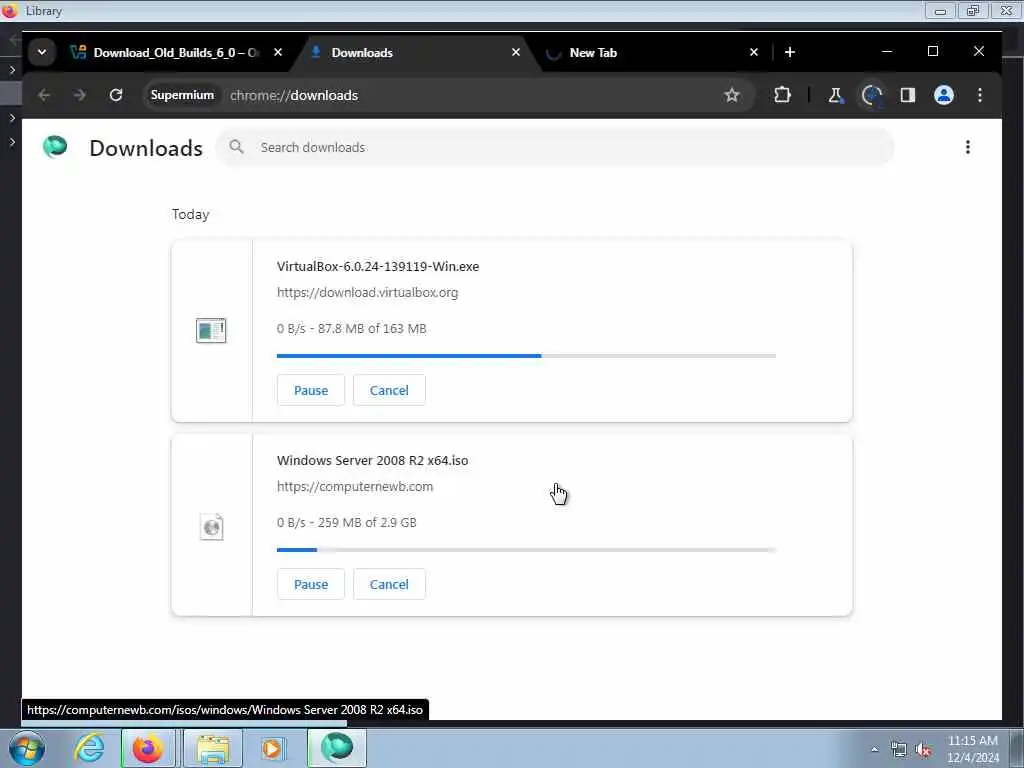Open the muted volume tray icon
The image size is (1024, 768).
click(x=923, y=750)
